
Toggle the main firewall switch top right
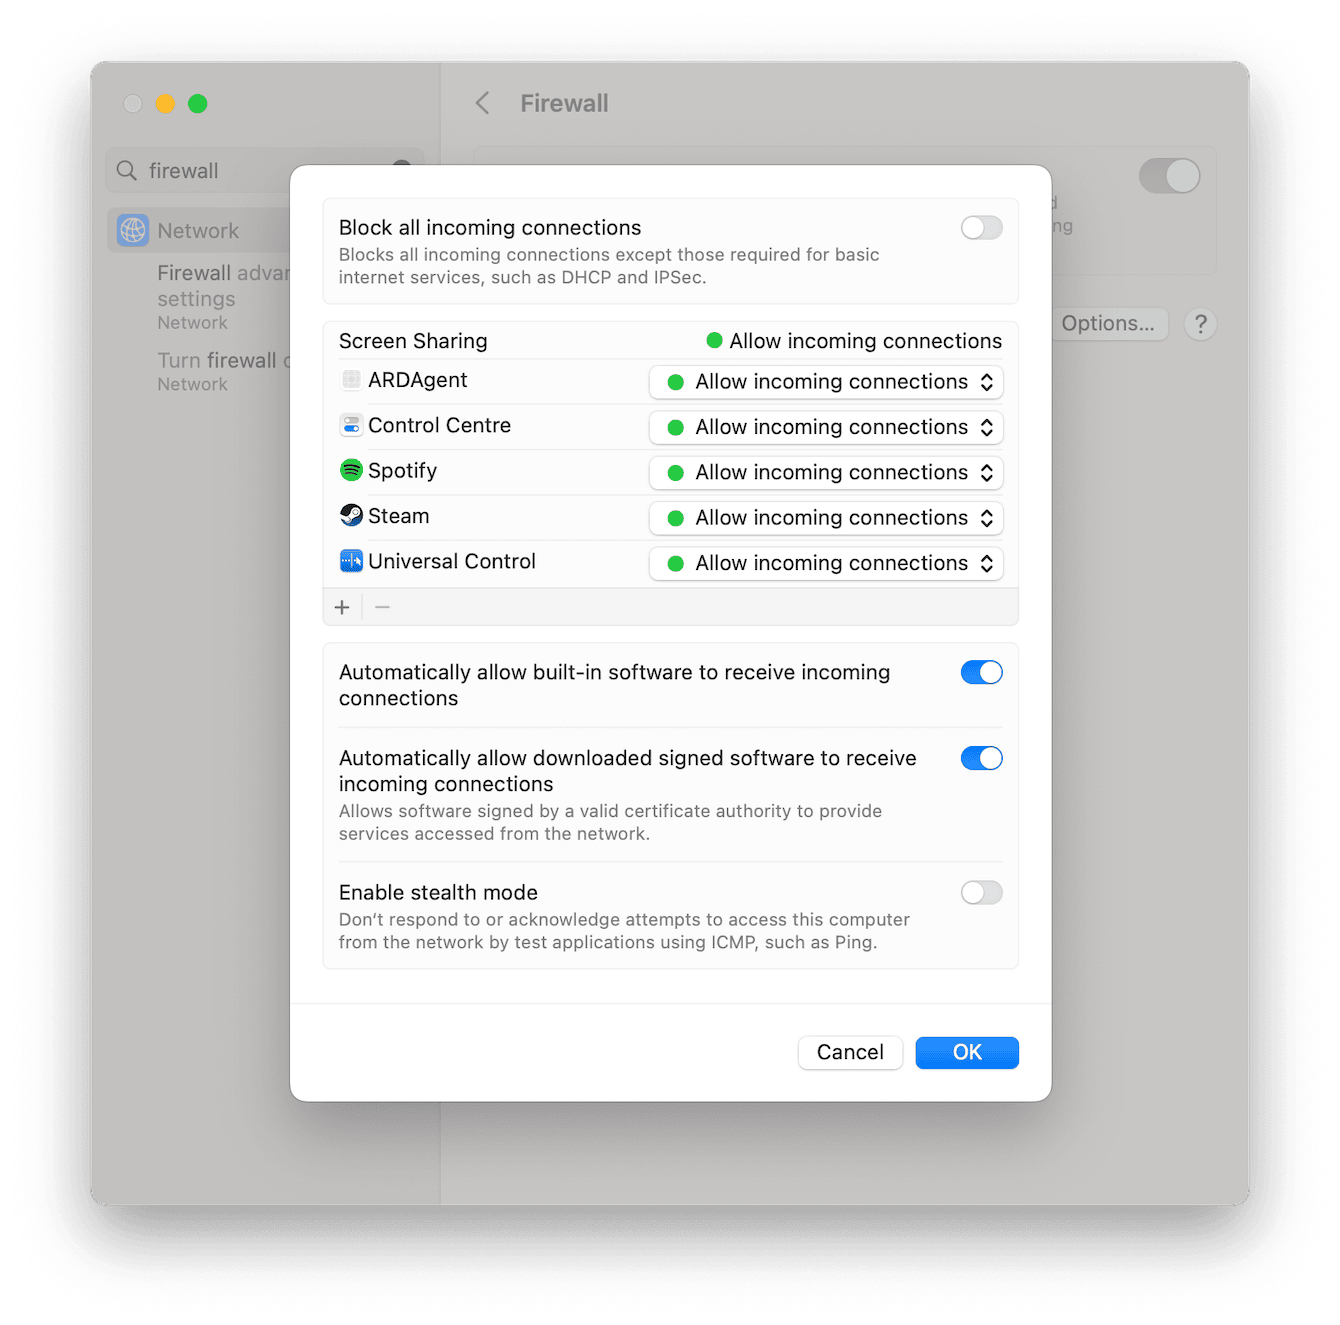[x=1169, y=176]
